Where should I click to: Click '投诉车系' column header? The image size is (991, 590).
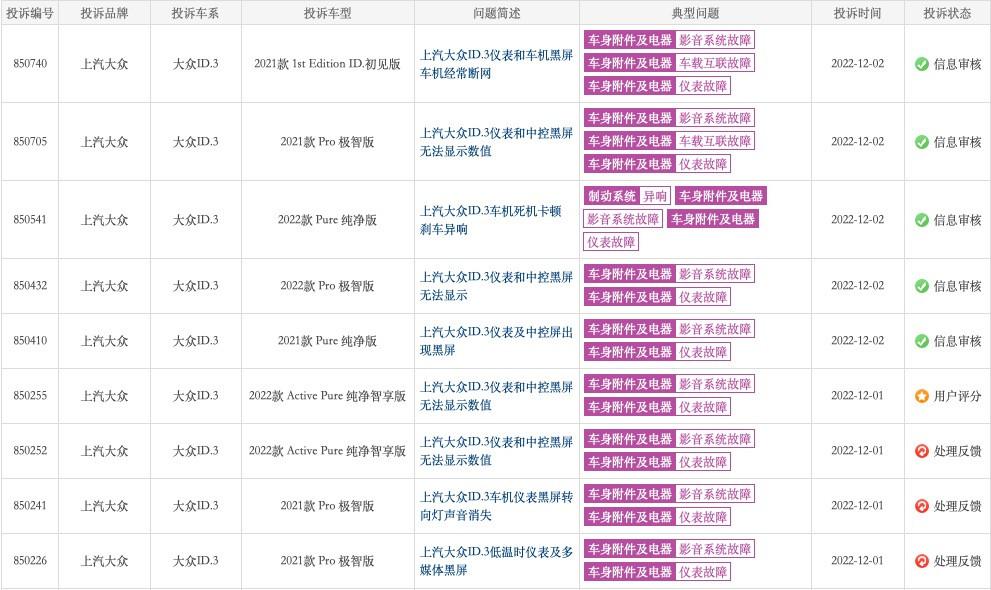tap(195, 13)
